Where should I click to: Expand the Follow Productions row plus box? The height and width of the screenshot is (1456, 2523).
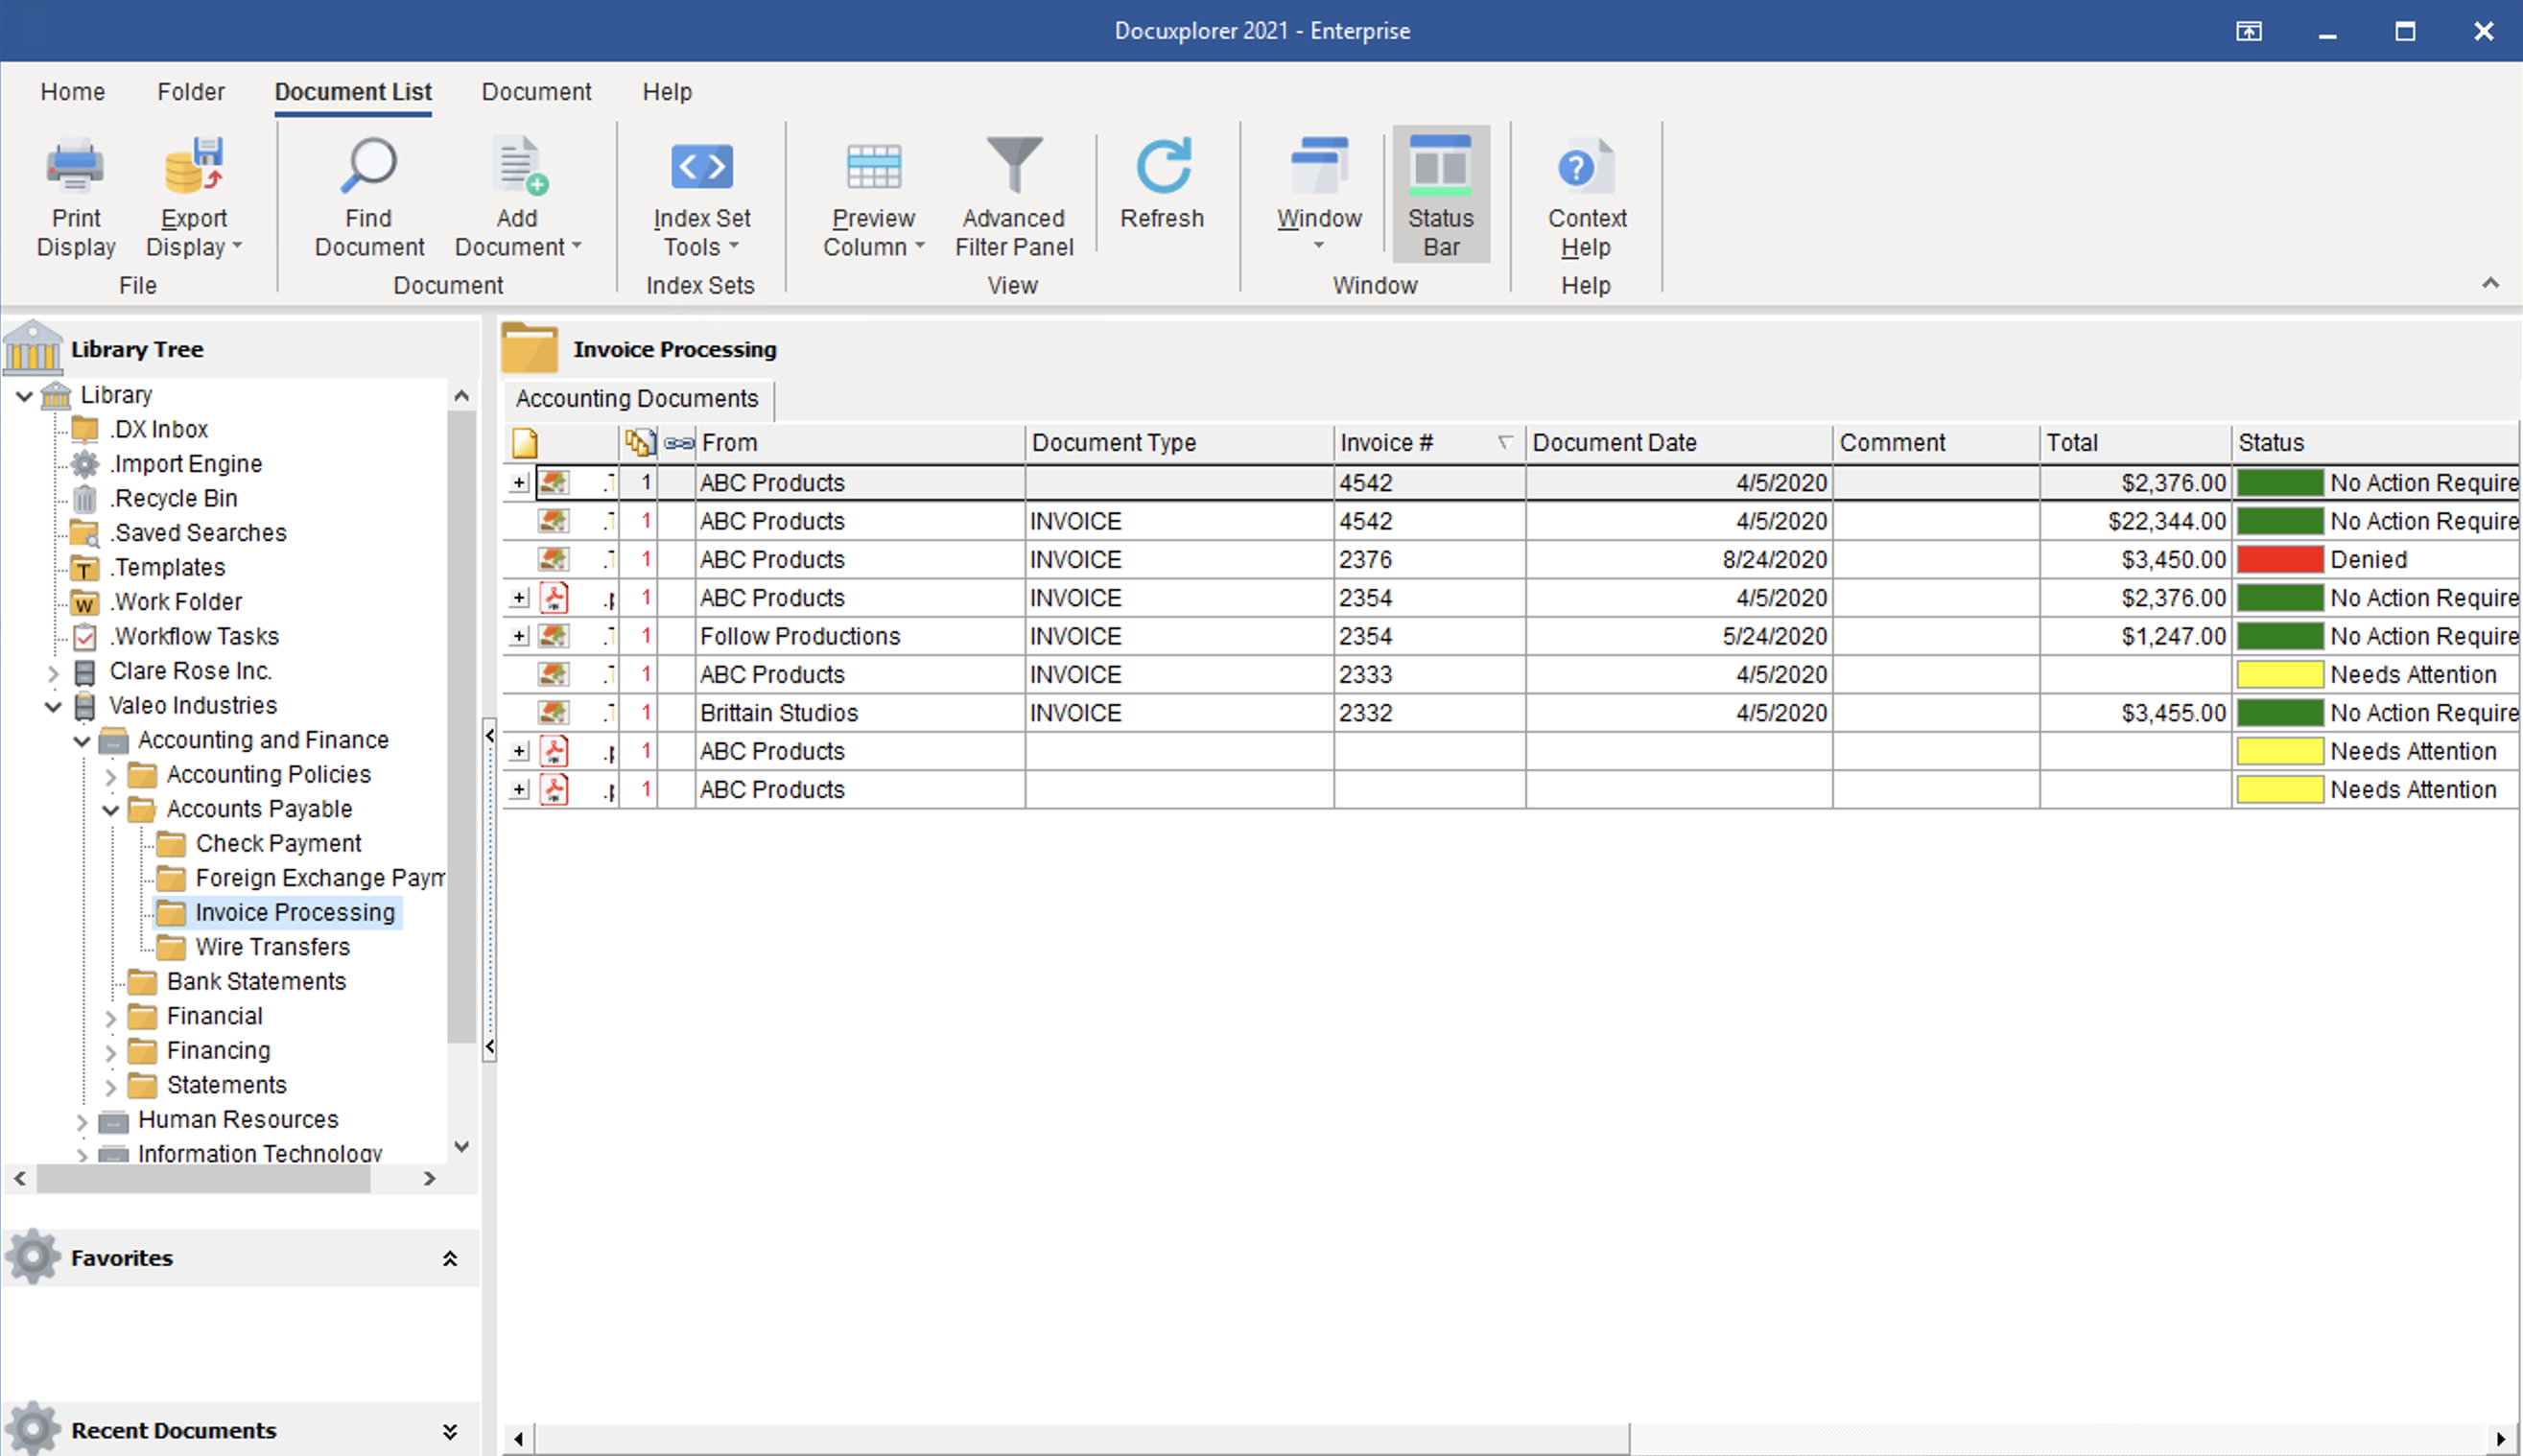pyautogui.click(x=519, y=636)
